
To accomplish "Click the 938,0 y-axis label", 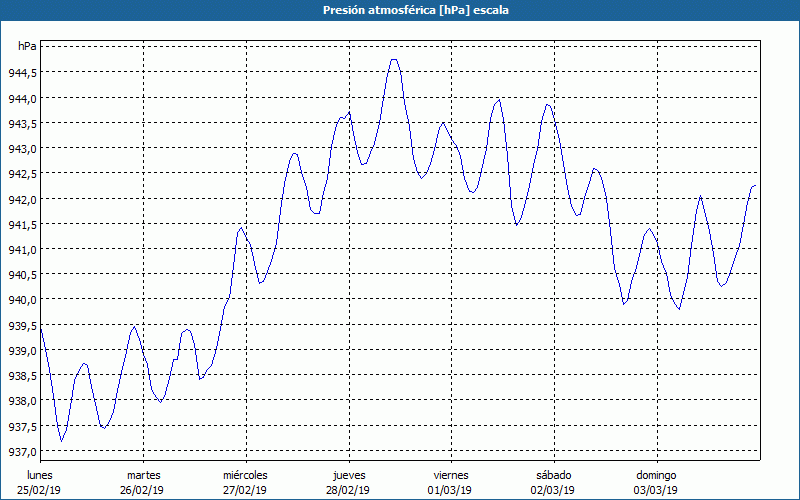I will [22, 401].
